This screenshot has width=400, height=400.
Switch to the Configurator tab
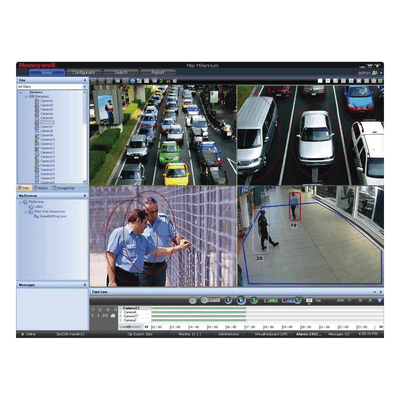(84, 72)
